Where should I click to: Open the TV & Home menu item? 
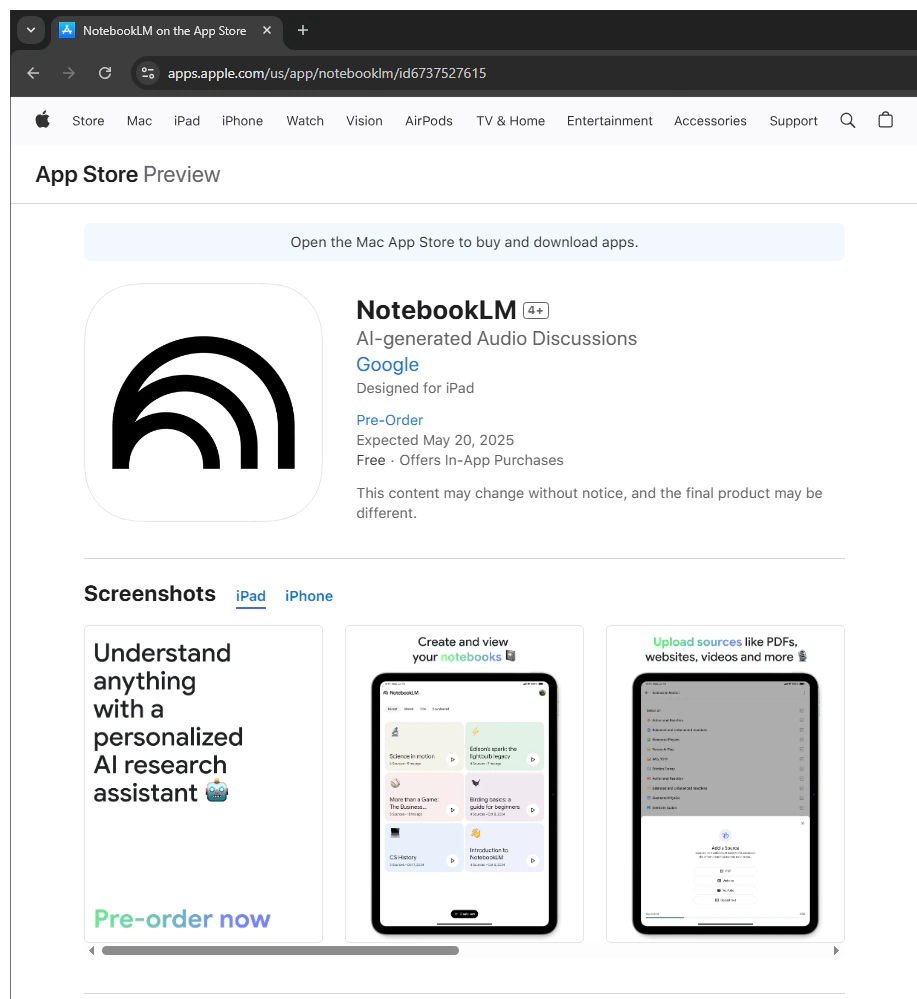[510, 120]
